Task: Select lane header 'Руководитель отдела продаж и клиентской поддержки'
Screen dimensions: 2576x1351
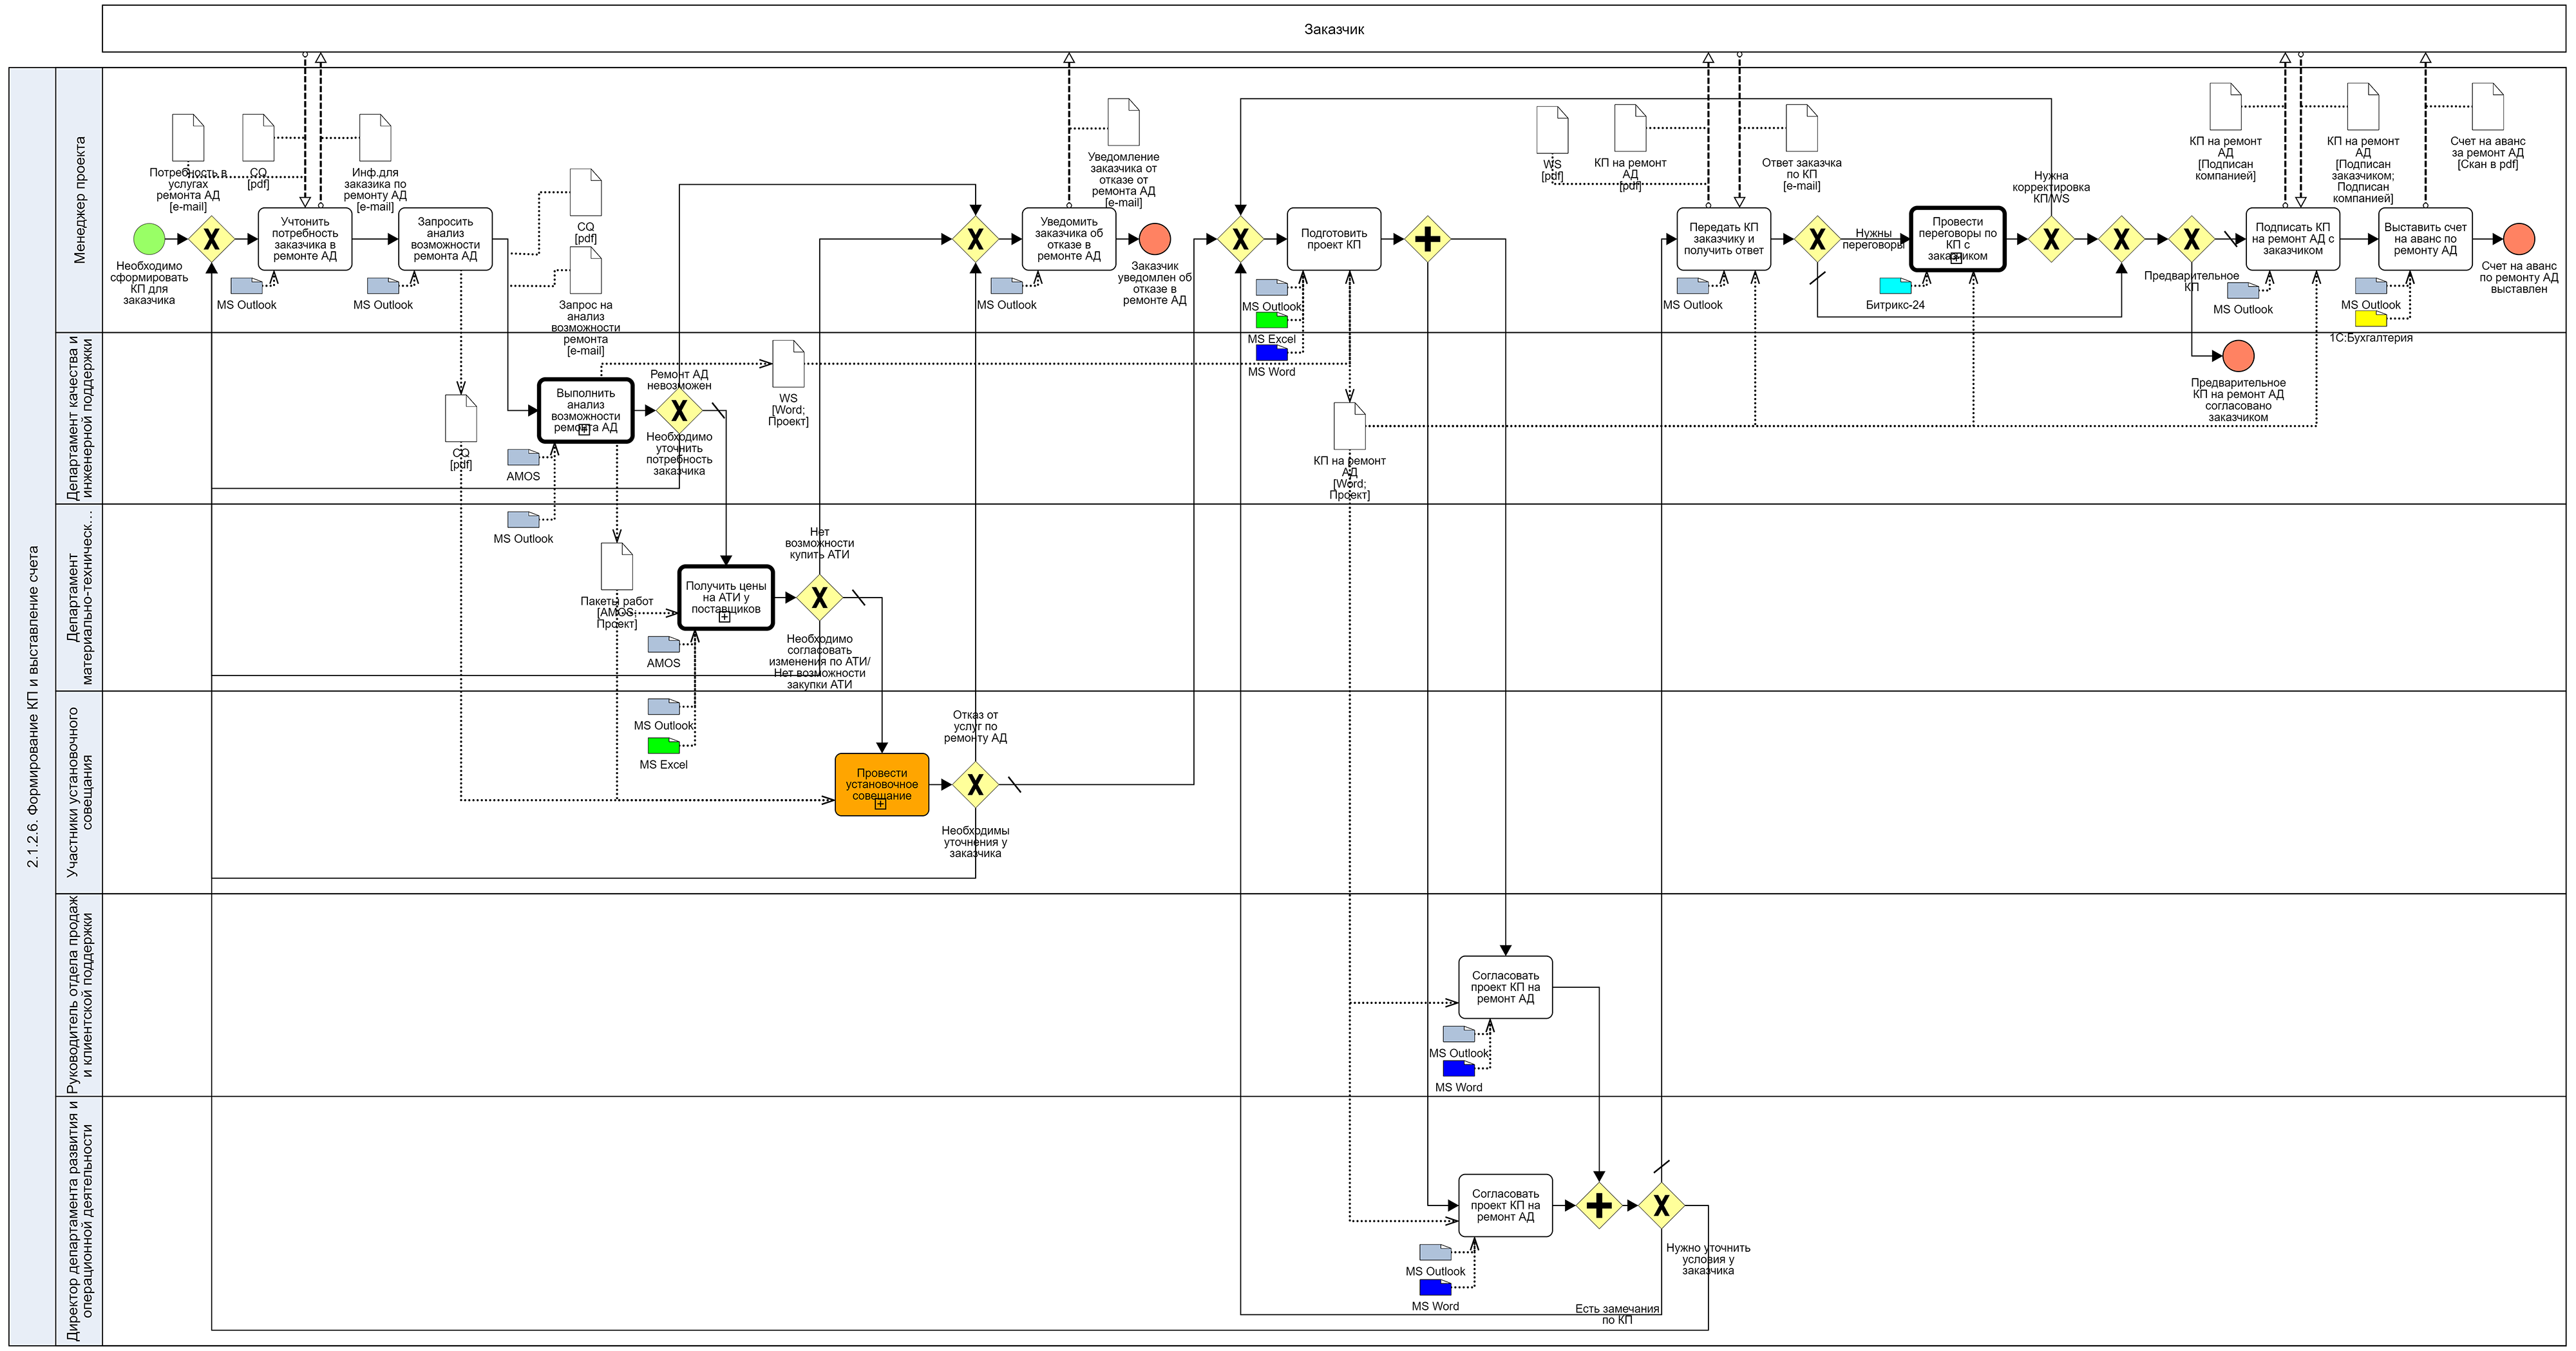Action: (79, 995)
